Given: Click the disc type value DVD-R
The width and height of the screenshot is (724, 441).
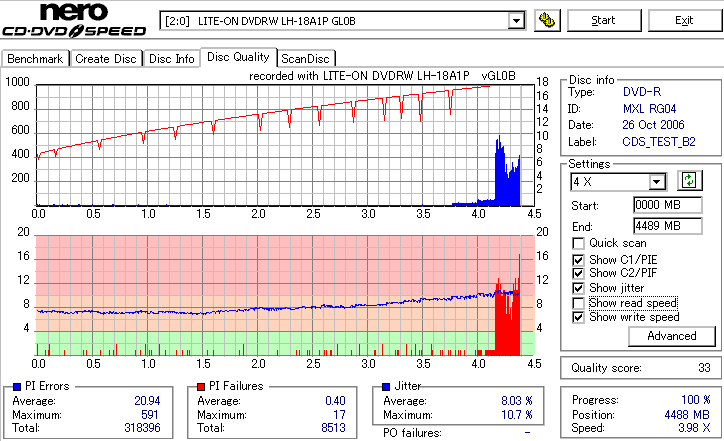Looking at the screenshot, I should click(x=642, y=92).
